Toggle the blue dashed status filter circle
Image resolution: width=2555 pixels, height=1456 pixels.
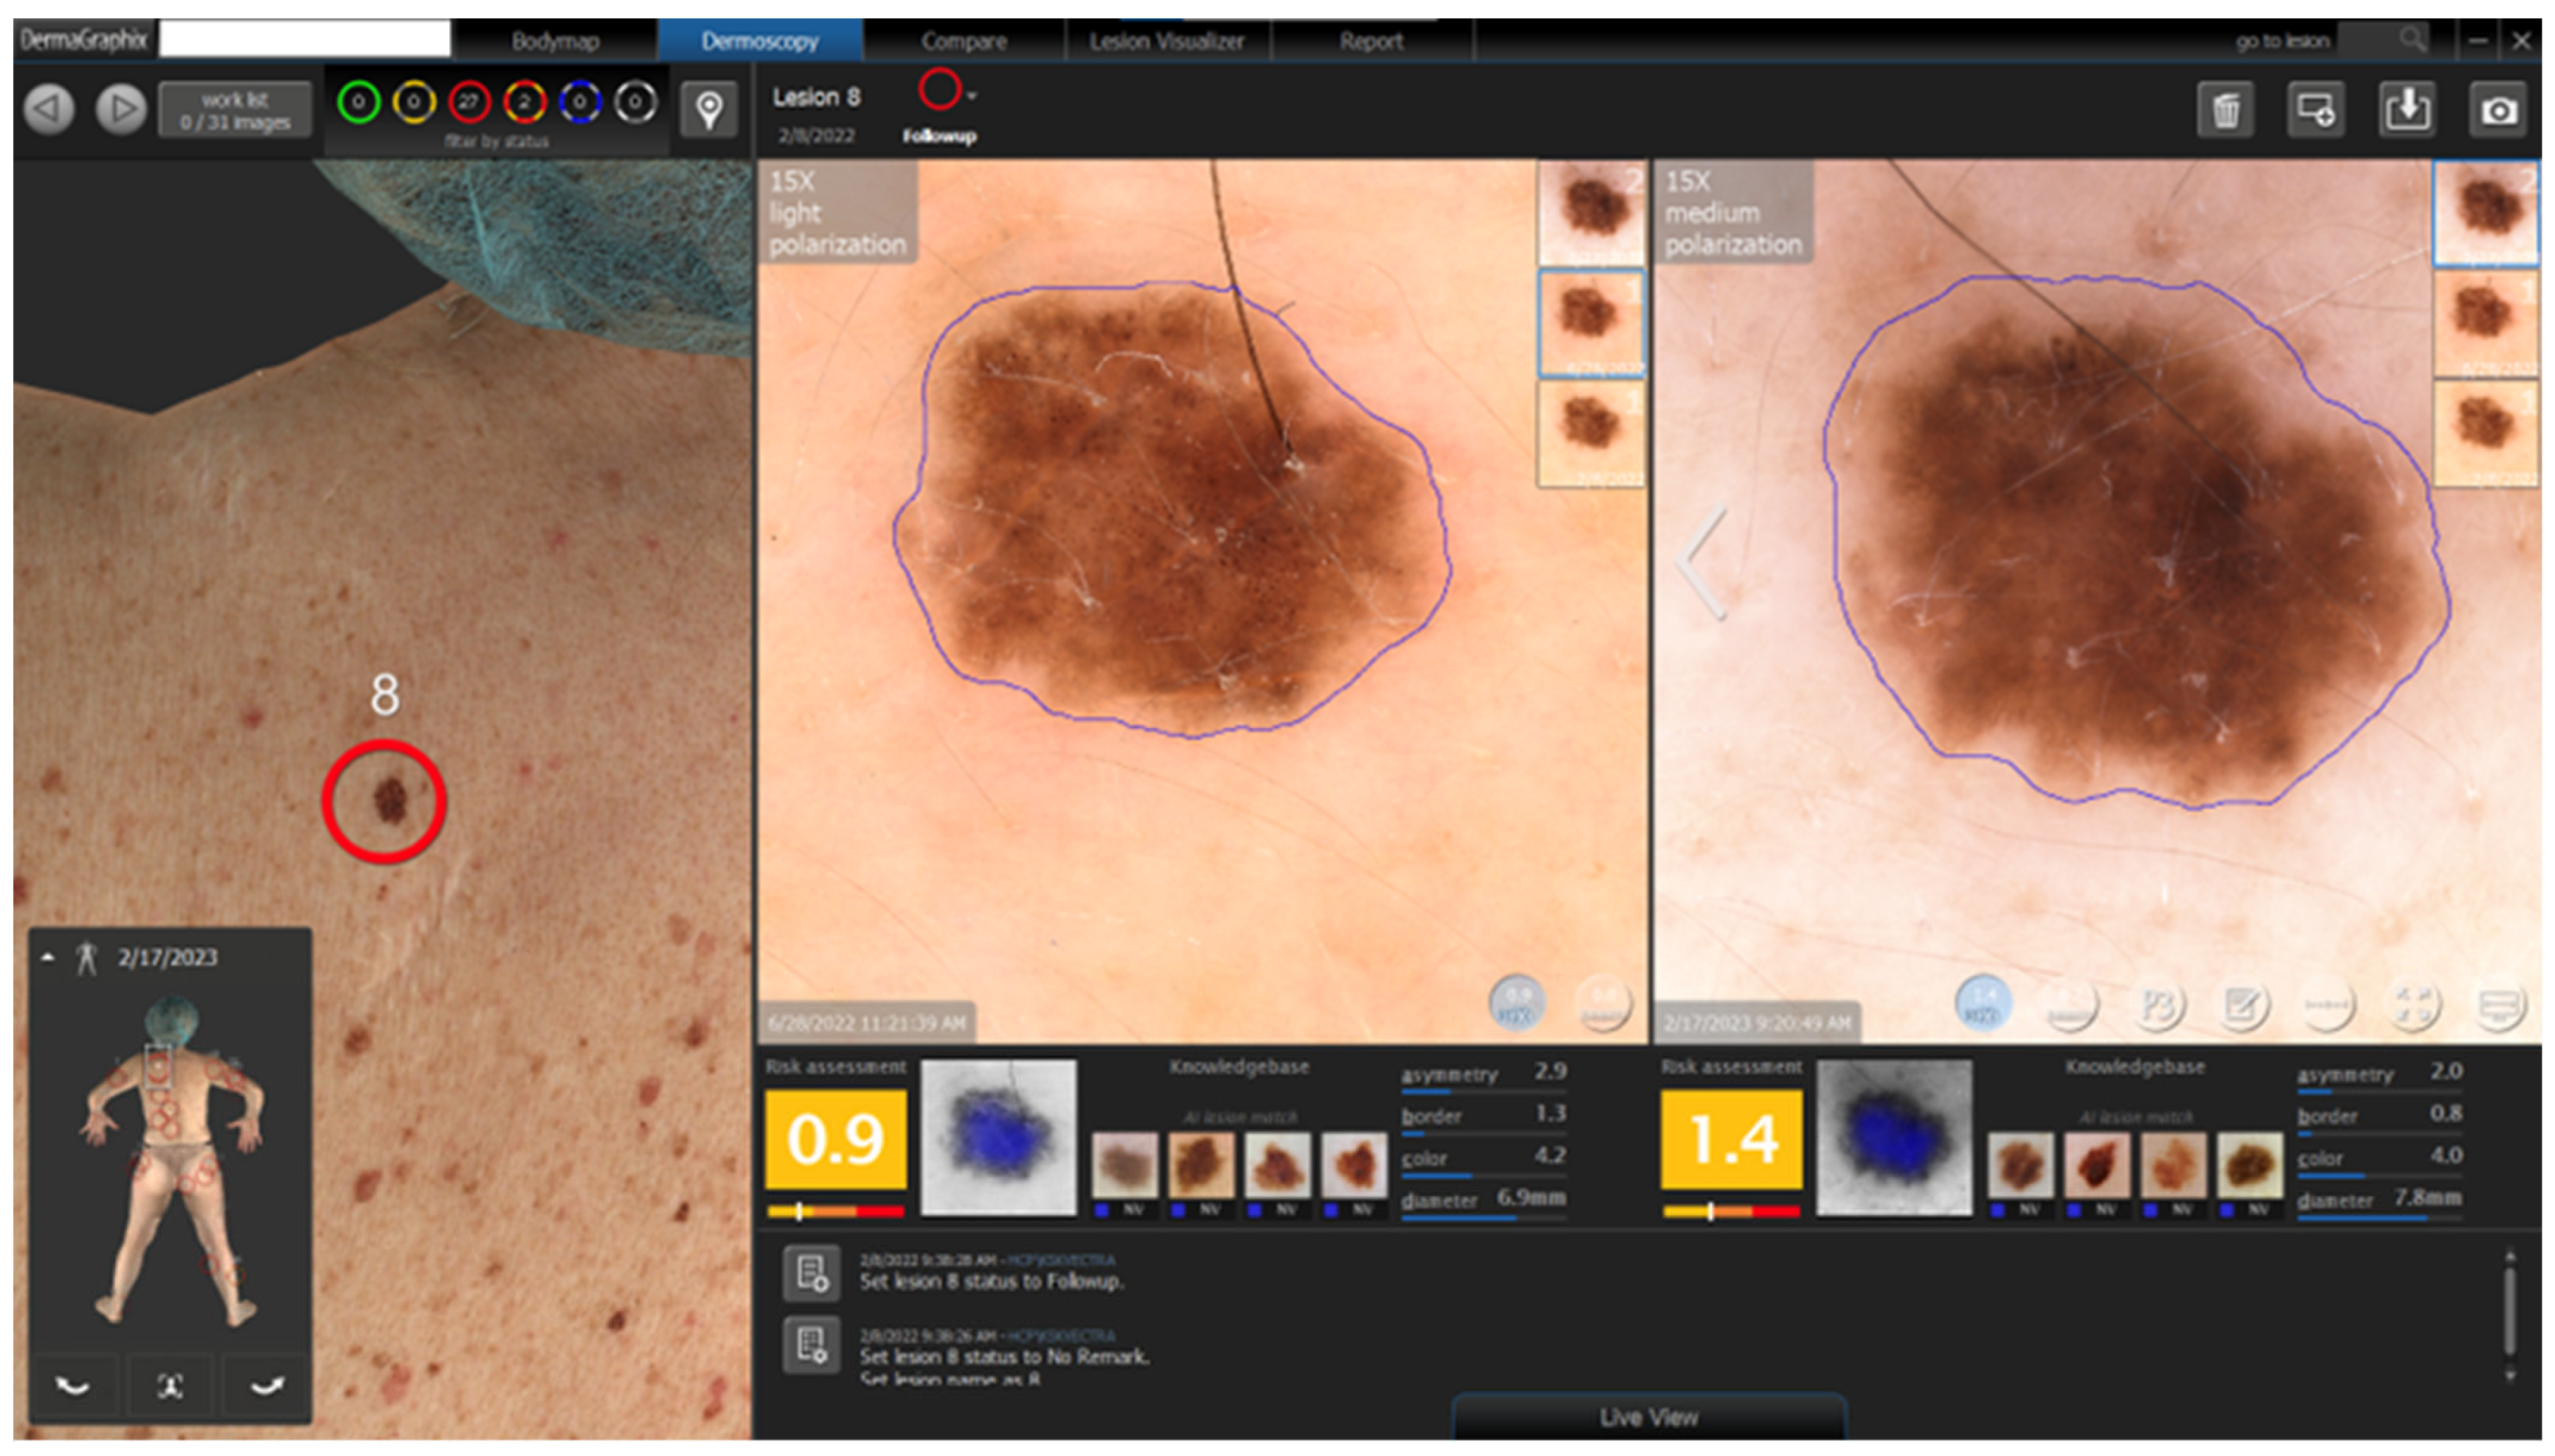[579, 102]
